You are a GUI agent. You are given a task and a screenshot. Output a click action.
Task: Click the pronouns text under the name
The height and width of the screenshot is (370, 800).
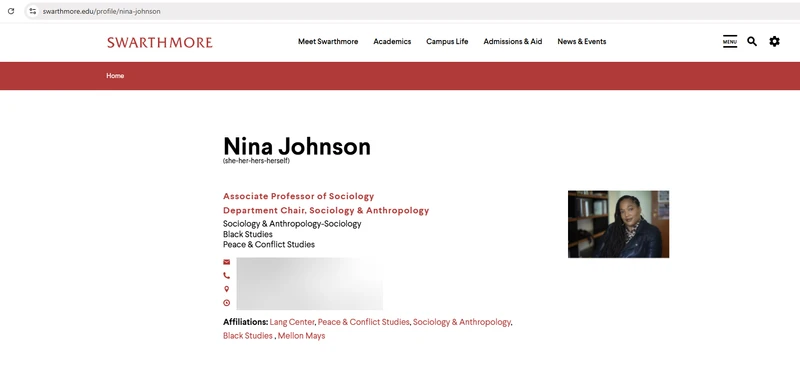click(x=256, y=161)
